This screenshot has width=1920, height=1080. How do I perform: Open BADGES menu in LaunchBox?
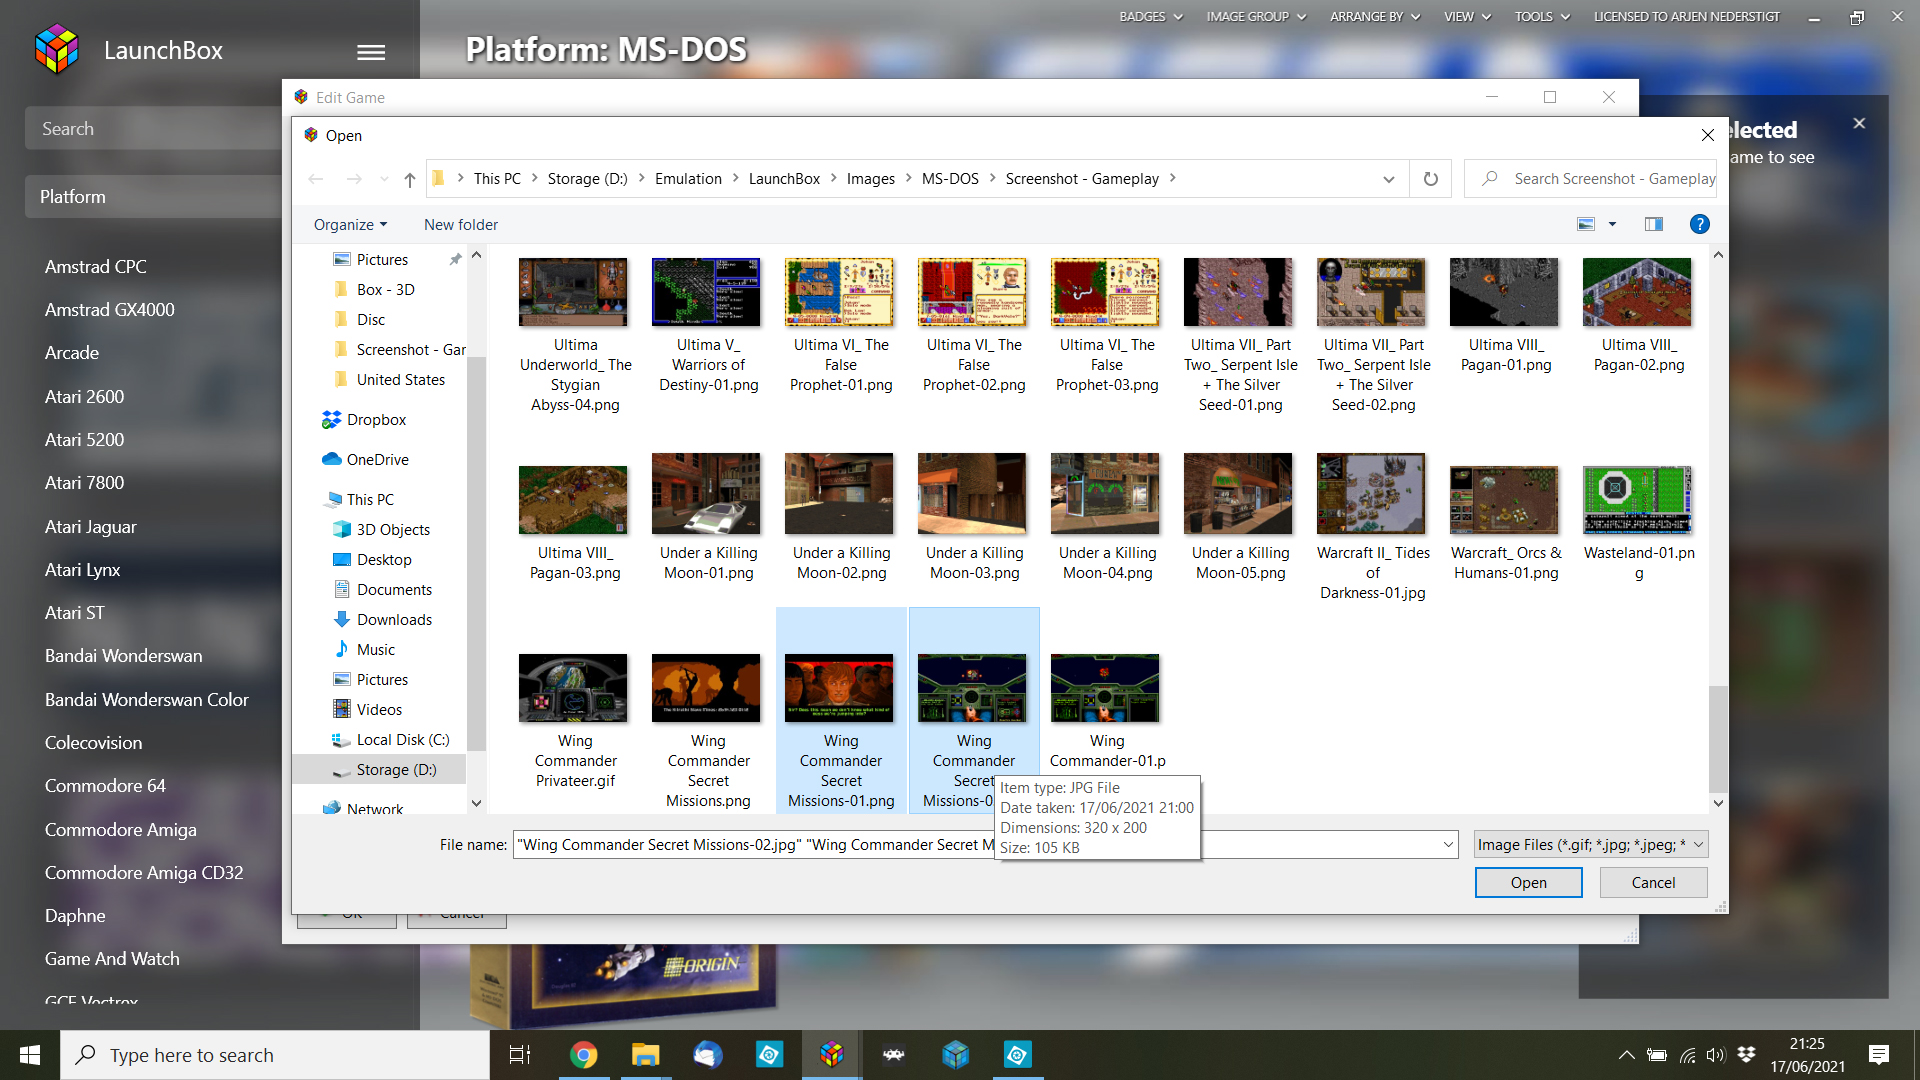[1151, 17]
